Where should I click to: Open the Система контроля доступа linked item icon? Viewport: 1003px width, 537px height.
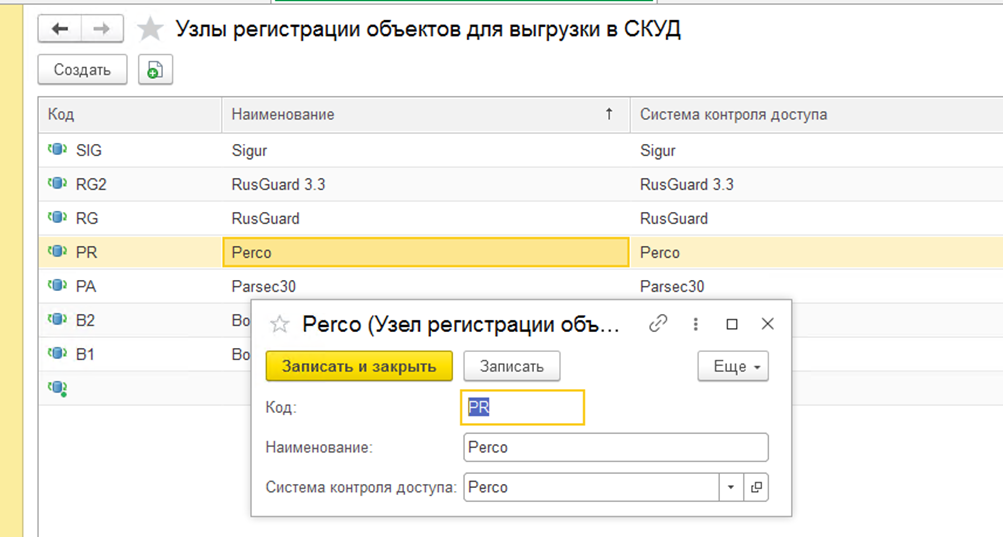[x=756, y=488]
